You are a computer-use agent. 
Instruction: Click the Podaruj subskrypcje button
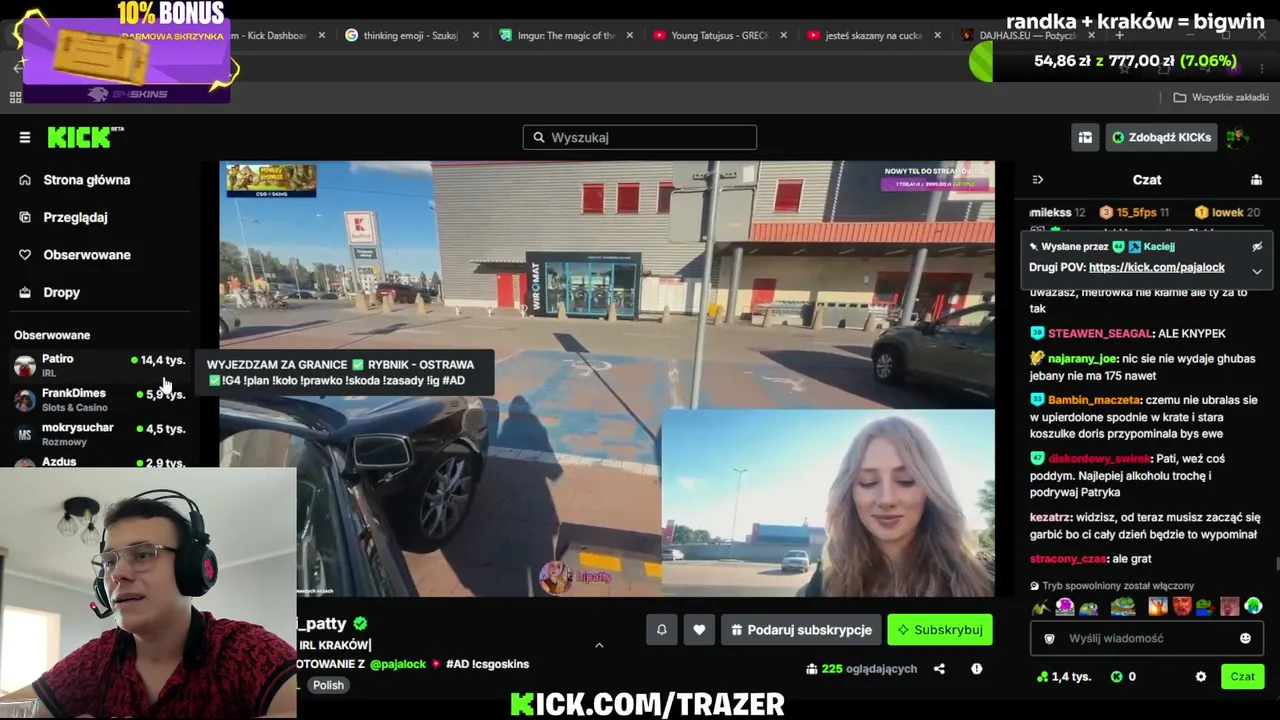801,630
